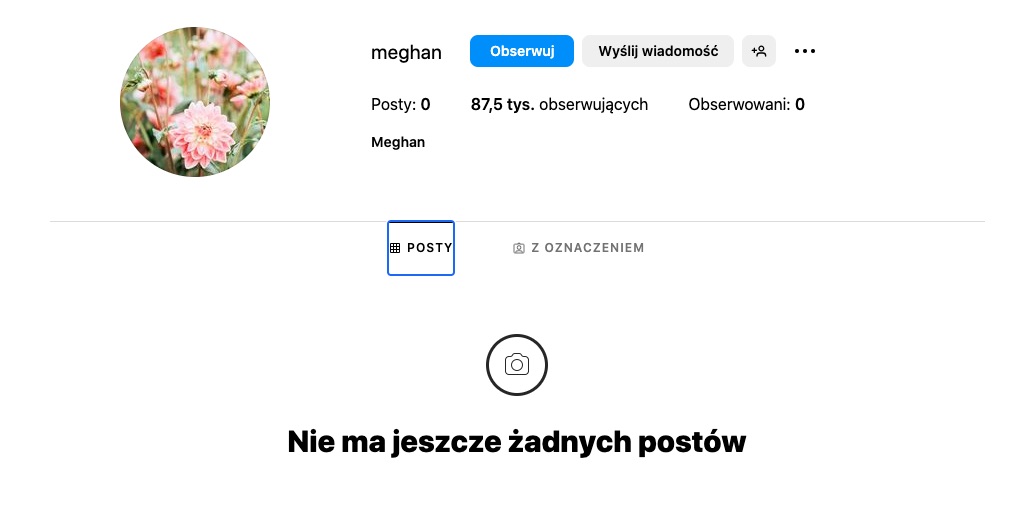The image size is (1021, 518).
Task: Click the bold 87,5 tys. number
Action: [502, 104]
